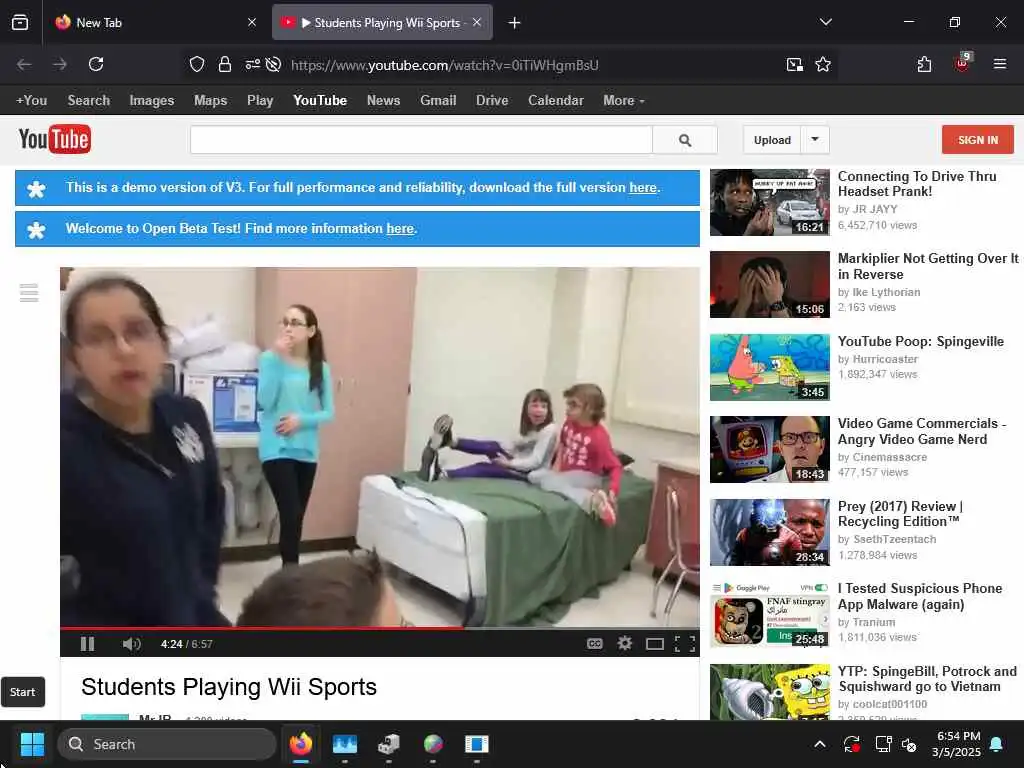The width and height of the screenshot is (1024, 768).
Task: Bookmark this page with the star icon
Action: coord(823,64)
